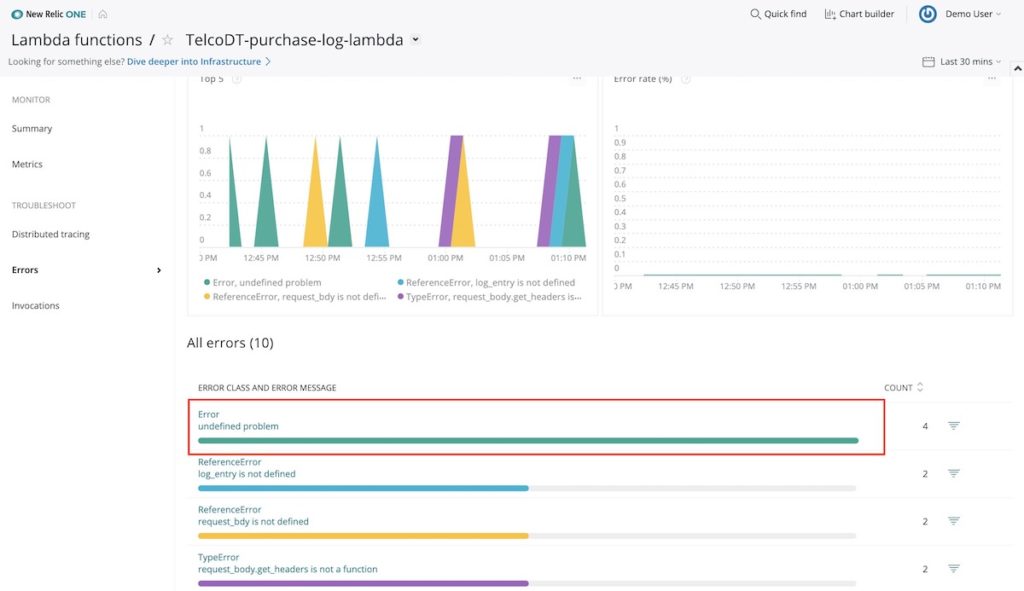Click the chevron arrow beside Errors
The image size is (1024, 591).
[x=159, y=270]
